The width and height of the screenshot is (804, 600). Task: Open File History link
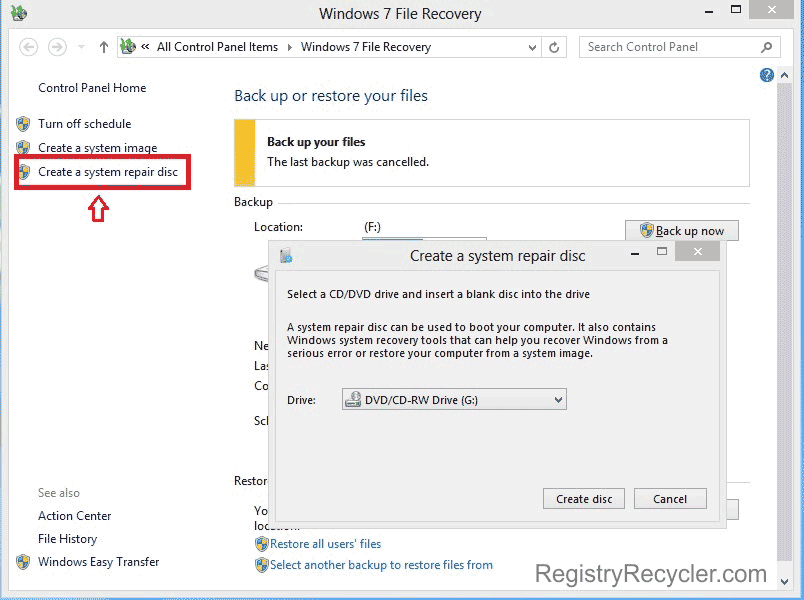(67, 539)
